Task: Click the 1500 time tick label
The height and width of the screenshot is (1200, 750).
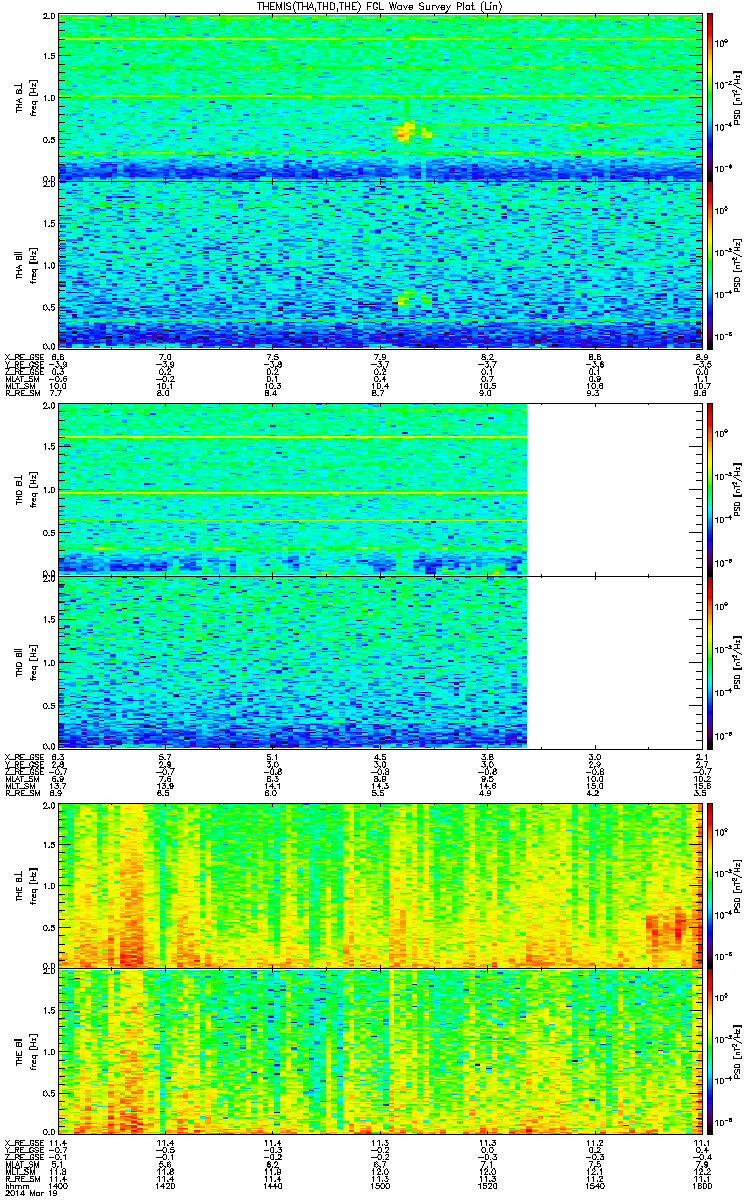Action: pyautogui.click(x=380, y=1186)
